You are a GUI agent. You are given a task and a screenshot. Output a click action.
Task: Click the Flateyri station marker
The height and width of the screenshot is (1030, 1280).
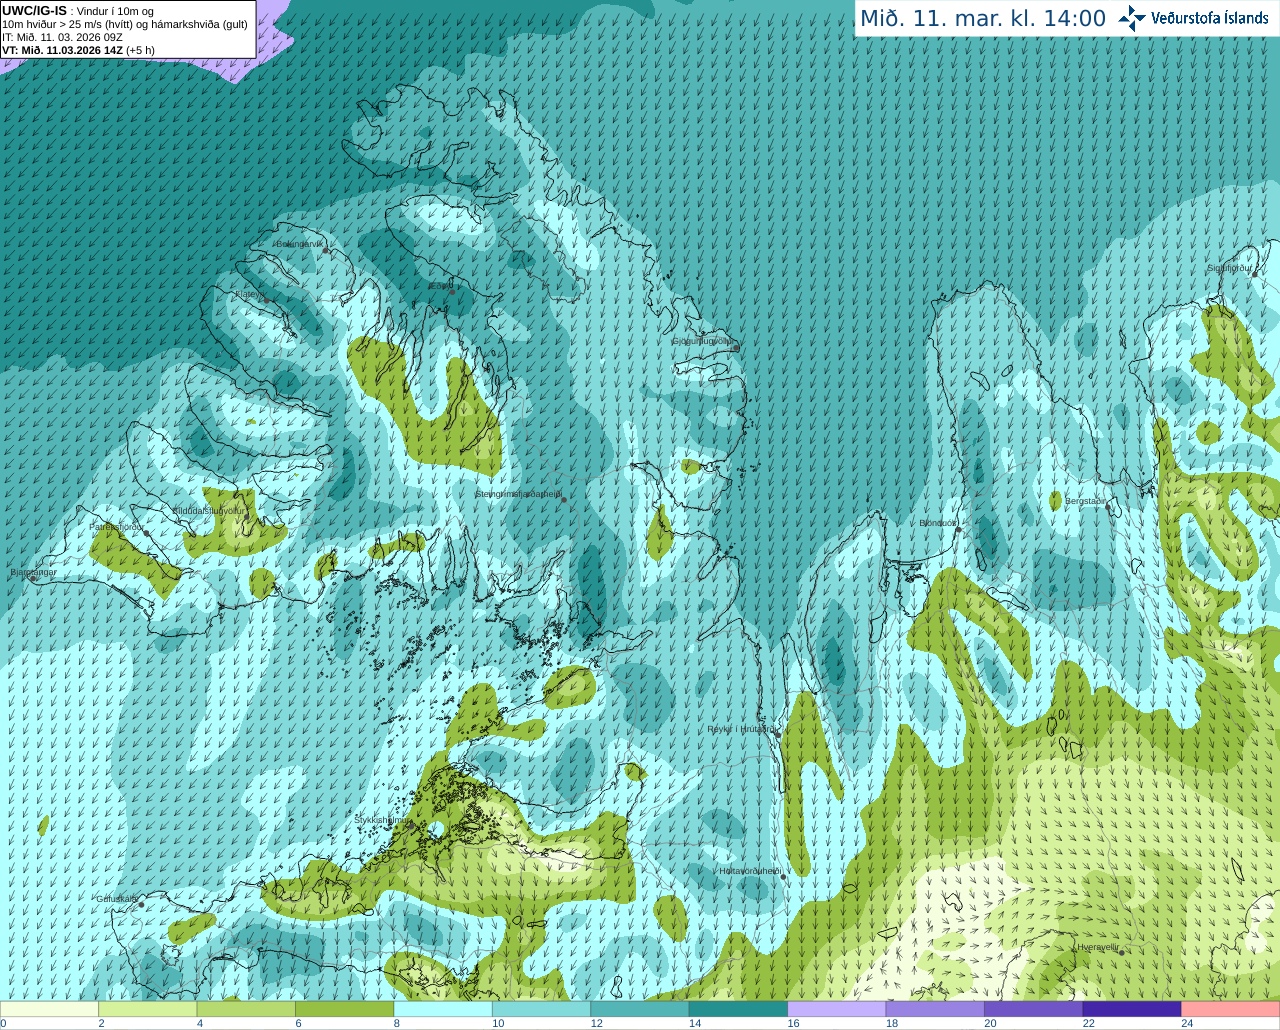point(265,300)
